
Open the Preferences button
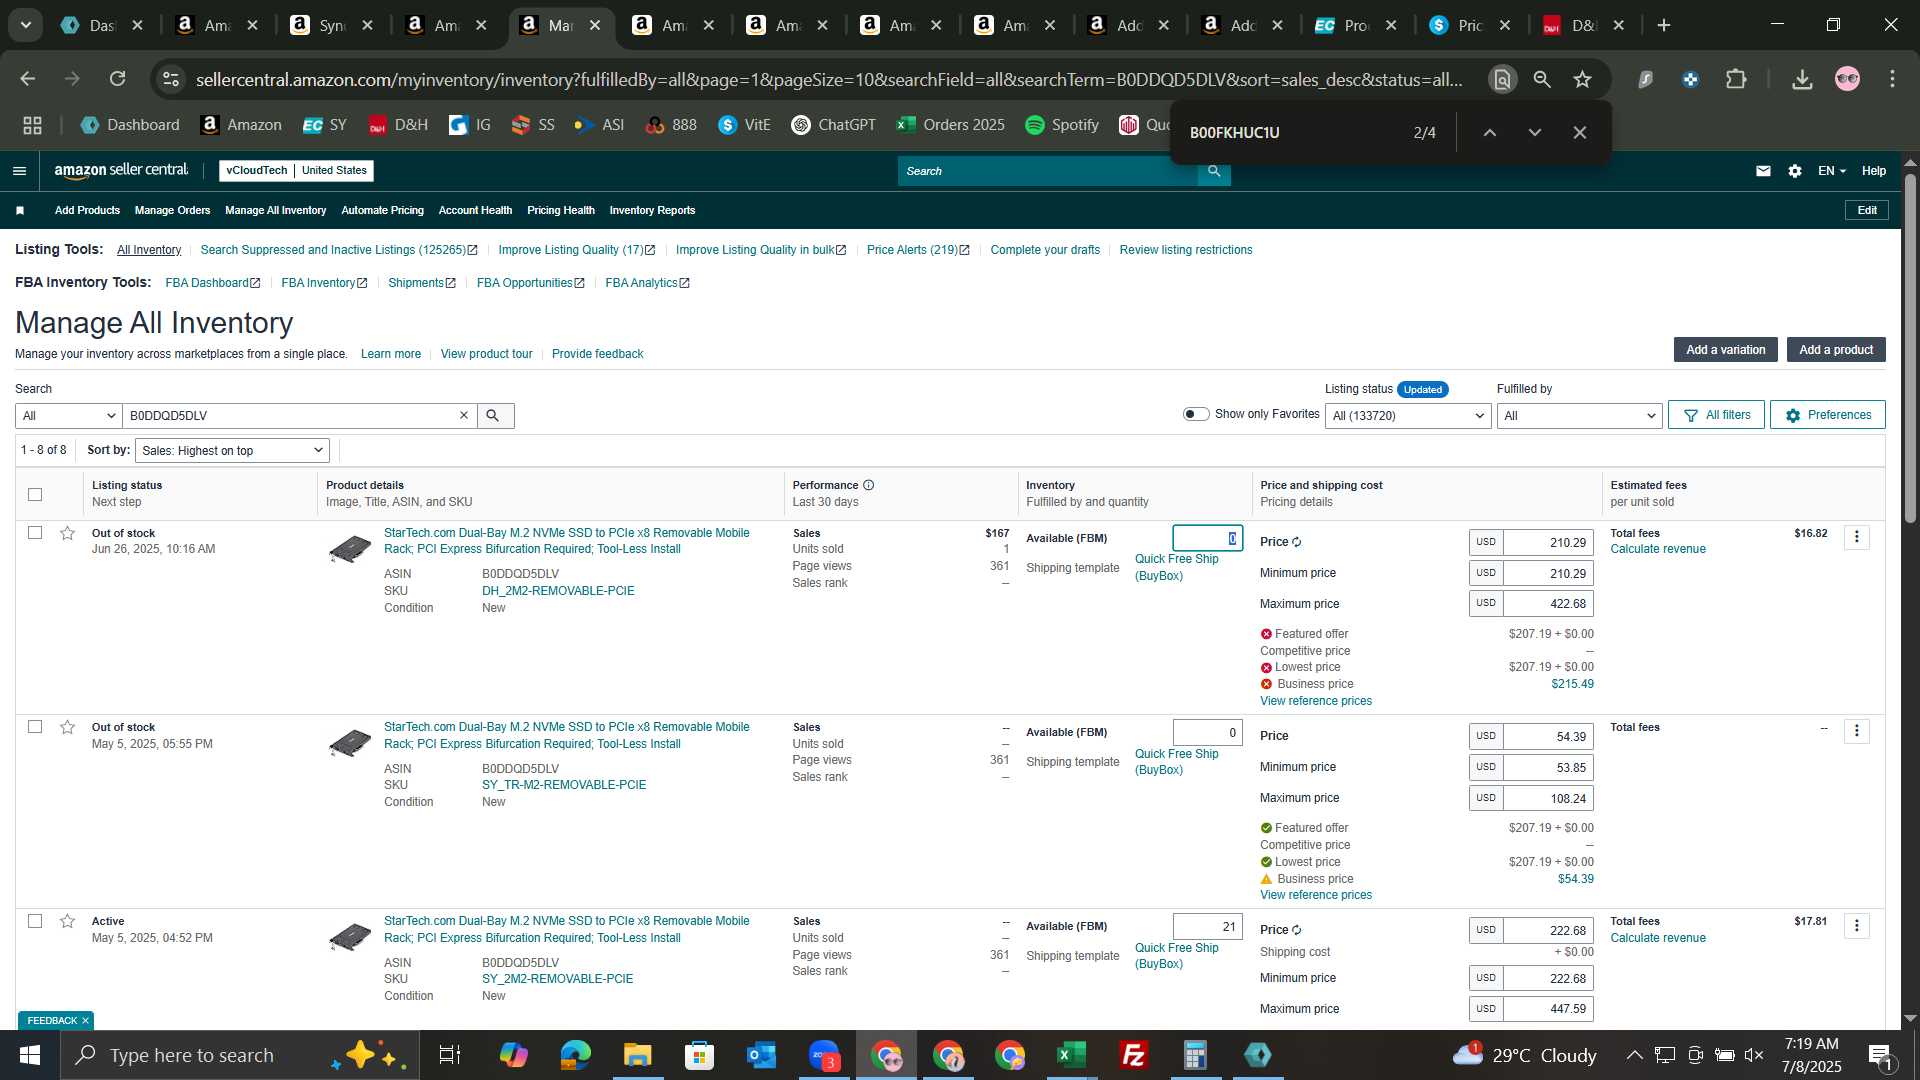click(x=1828, y=415)
